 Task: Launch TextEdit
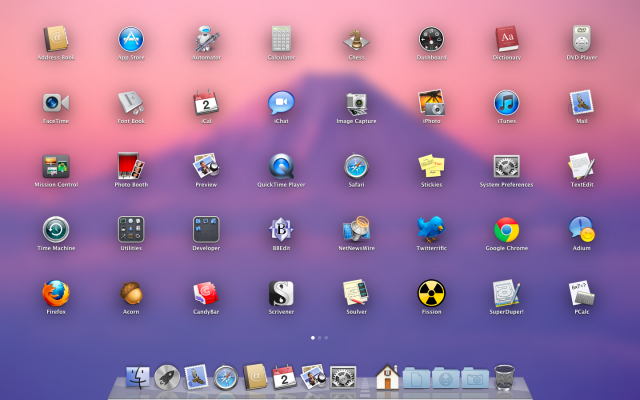(582, 166)
